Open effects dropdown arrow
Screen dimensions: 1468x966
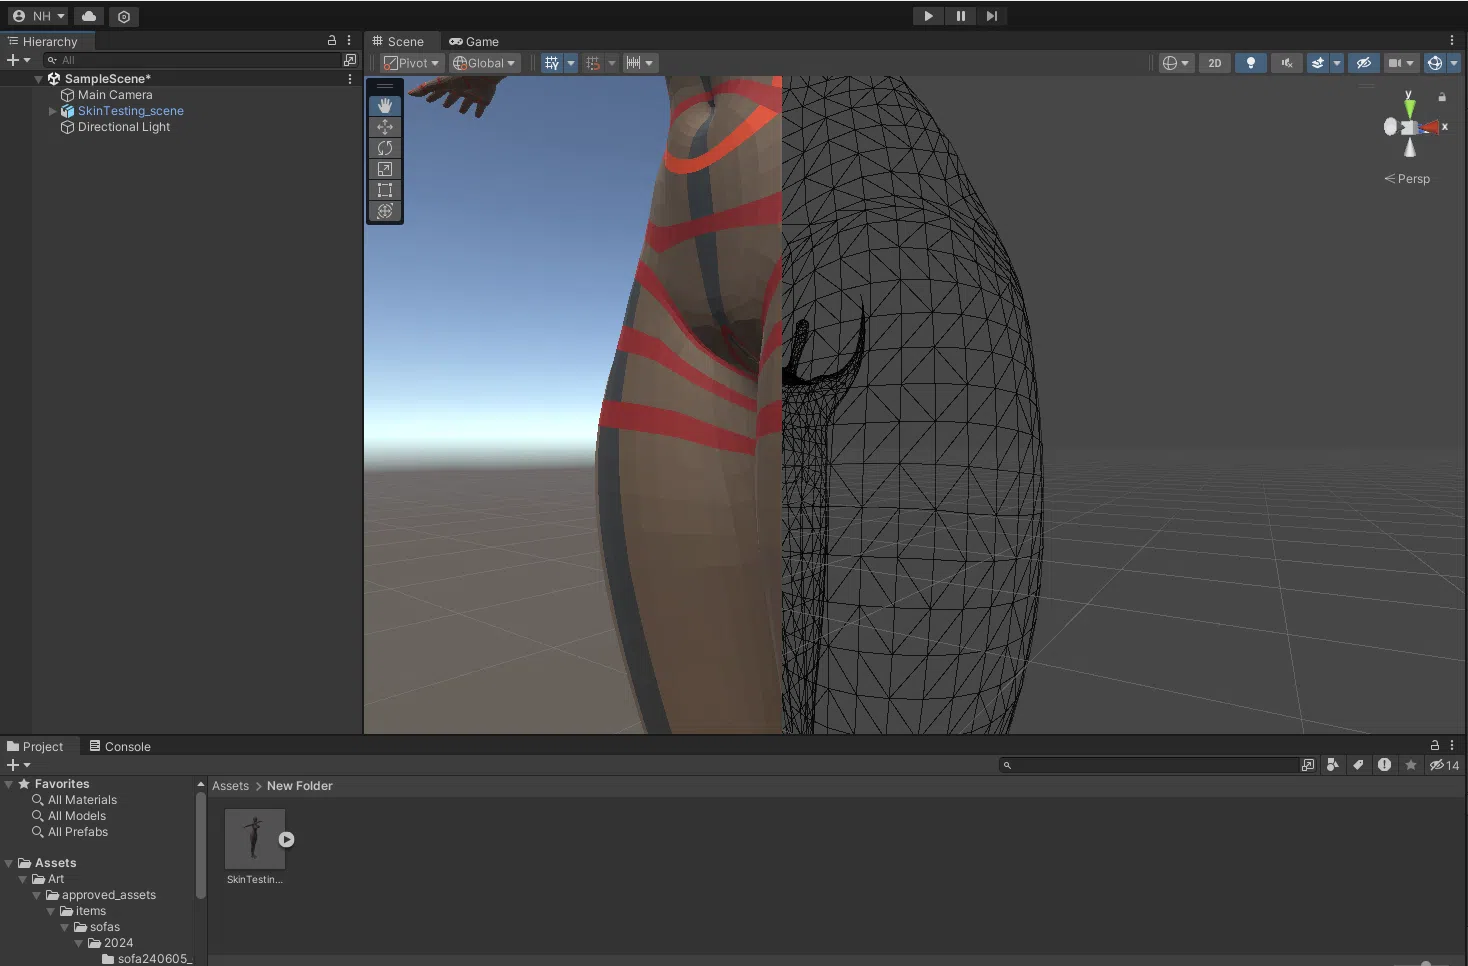coord(1337,63)
